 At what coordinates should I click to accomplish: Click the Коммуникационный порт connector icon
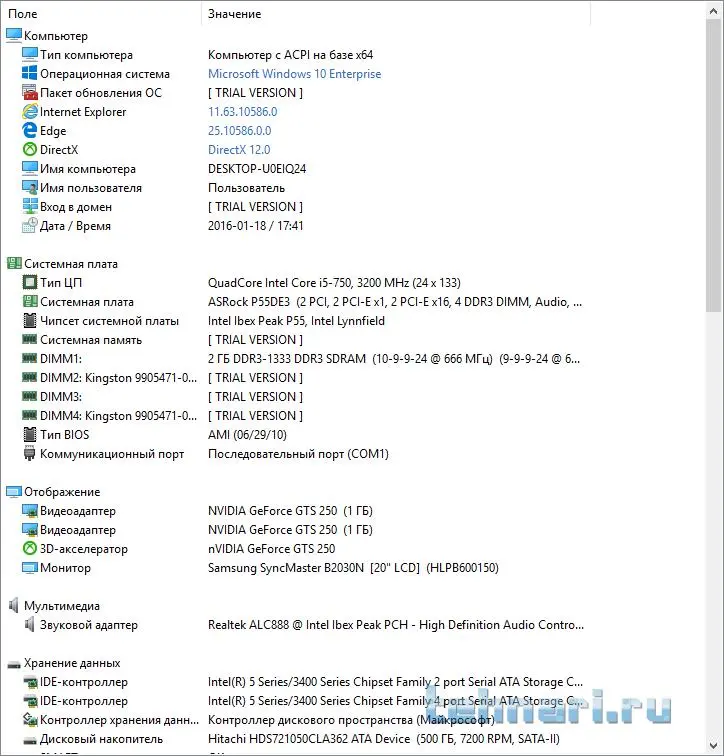click(29, 453)
